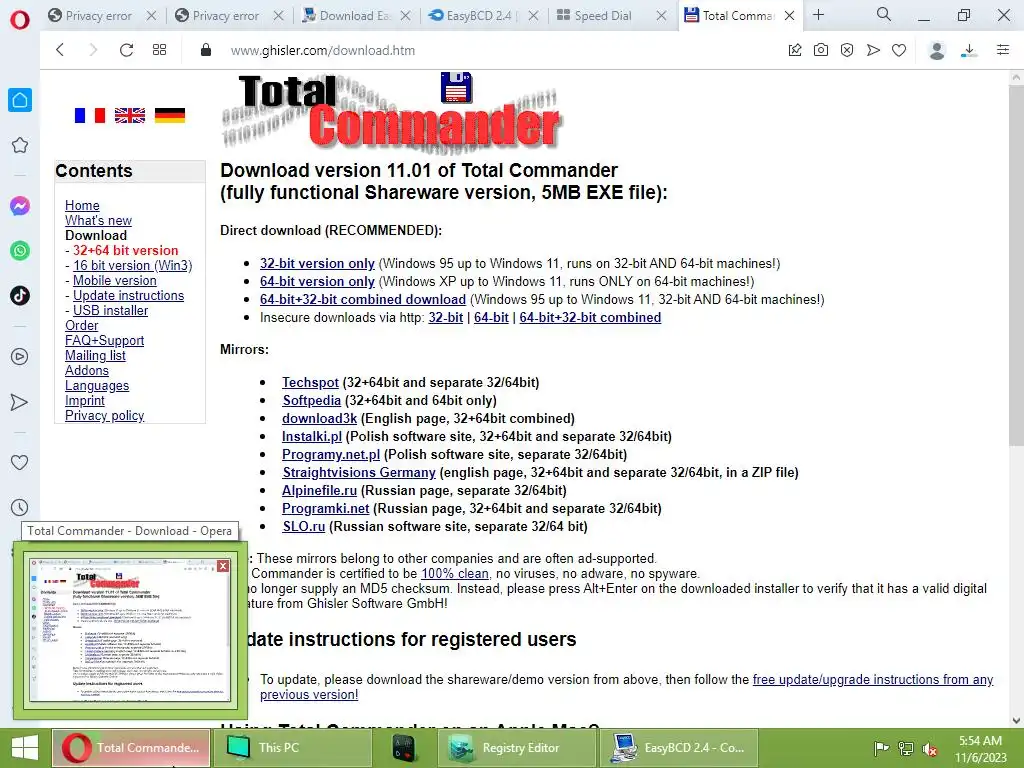
Task: Open the Instalki.pl mirror link
Action: (312, 436)
